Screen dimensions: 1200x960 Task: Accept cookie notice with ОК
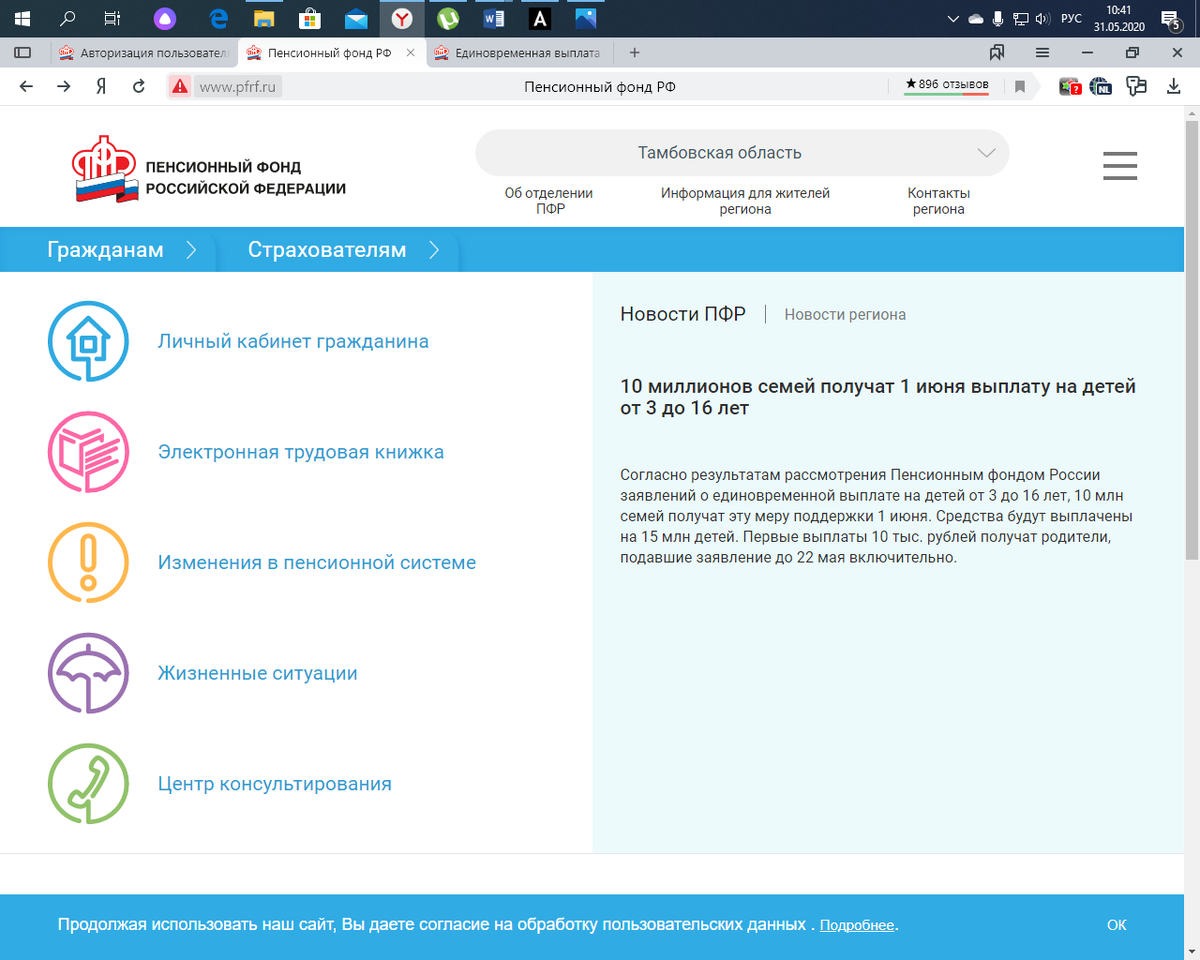1117,925
